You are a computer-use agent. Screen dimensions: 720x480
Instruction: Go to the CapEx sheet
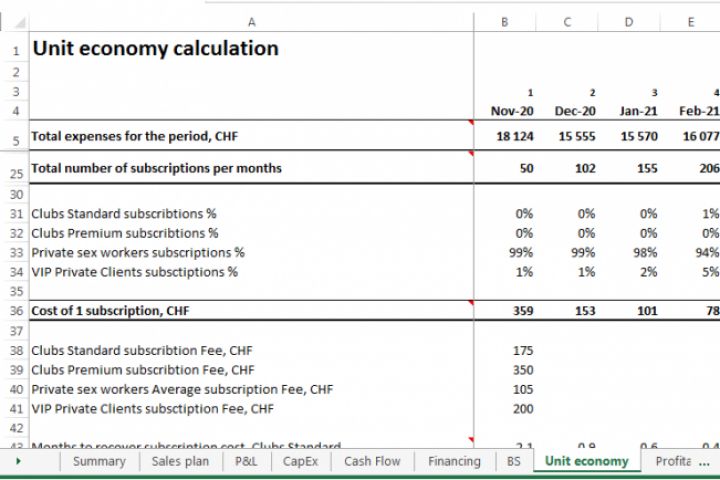point(301,462)
